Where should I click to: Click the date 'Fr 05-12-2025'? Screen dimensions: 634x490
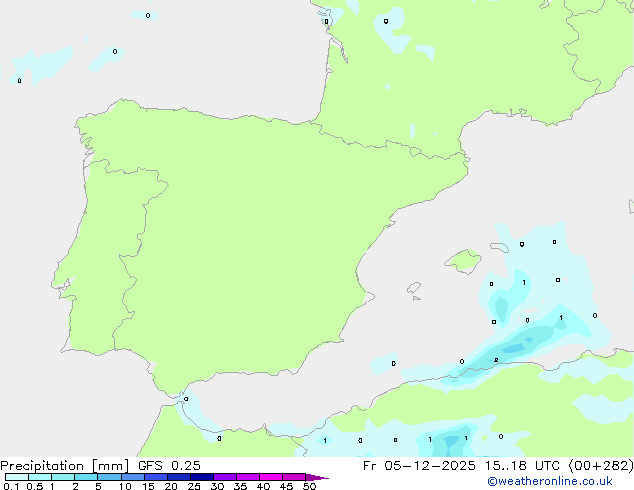419,466
